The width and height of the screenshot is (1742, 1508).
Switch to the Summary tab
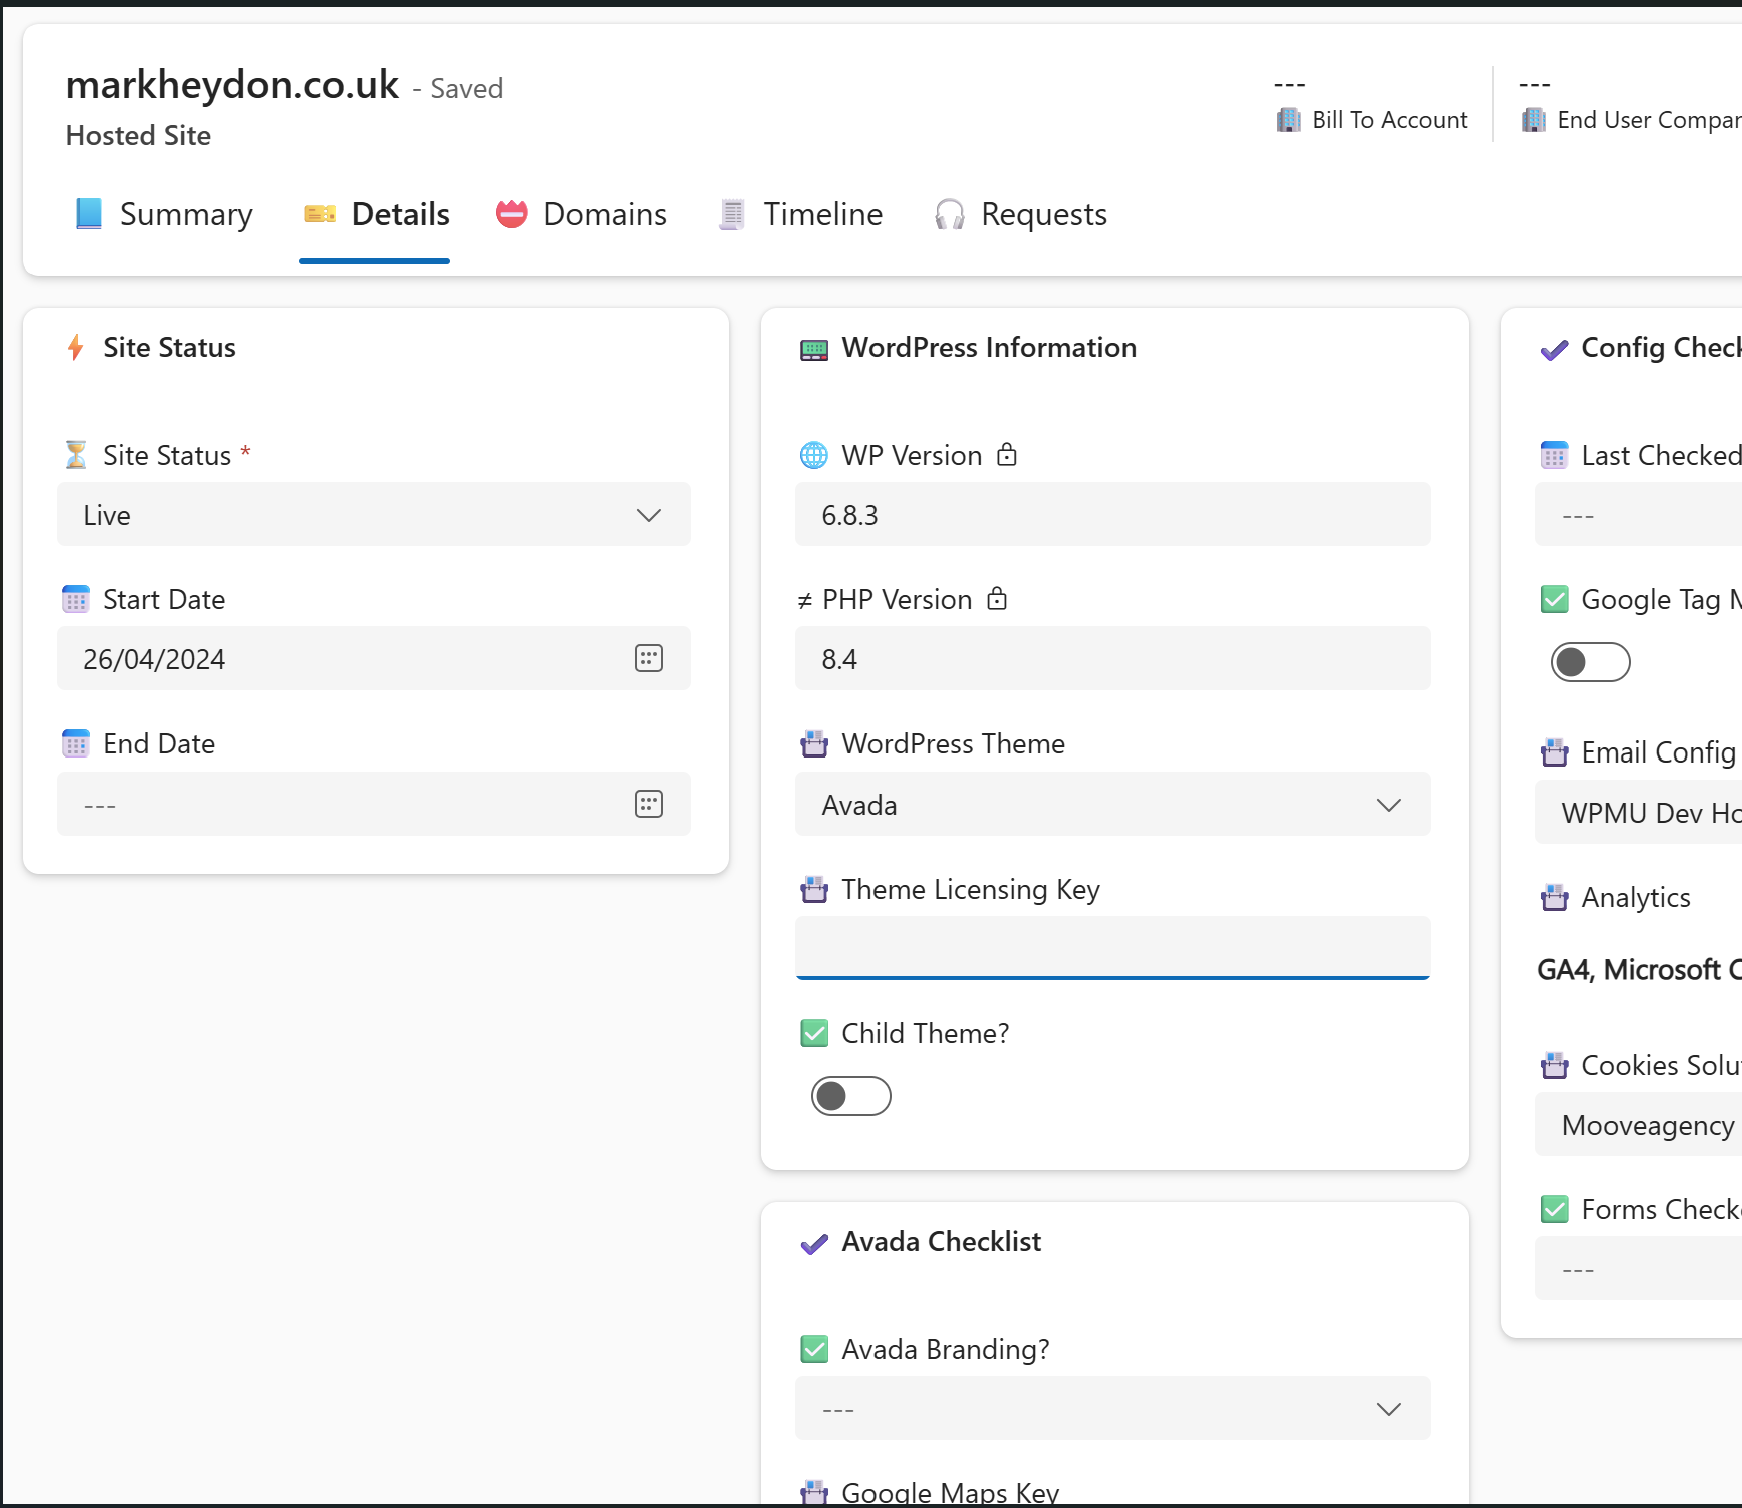[163, 214]
